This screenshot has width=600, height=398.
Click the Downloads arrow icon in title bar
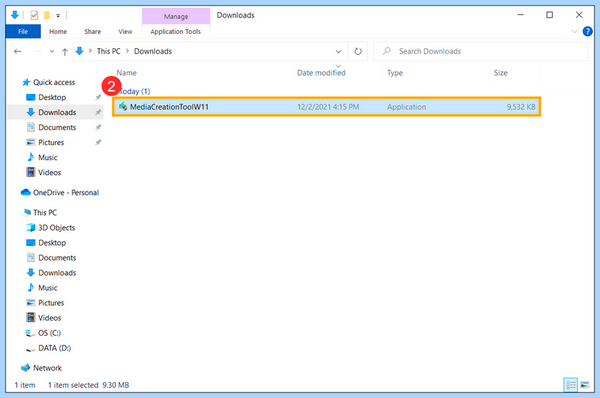coord(15,15)
